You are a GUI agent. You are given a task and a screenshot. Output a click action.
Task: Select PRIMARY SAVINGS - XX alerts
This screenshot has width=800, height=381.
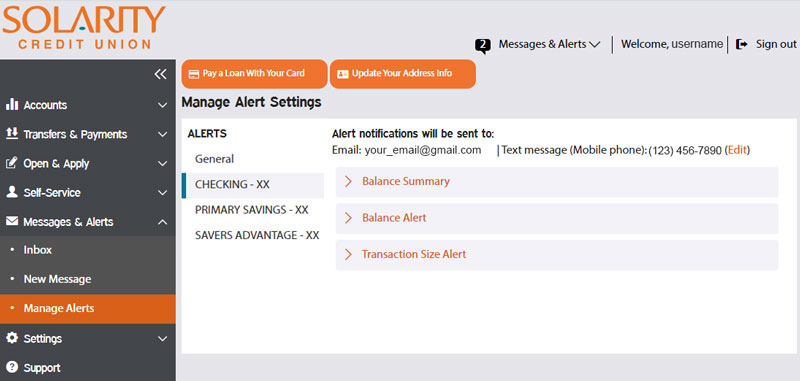(253, 210)
